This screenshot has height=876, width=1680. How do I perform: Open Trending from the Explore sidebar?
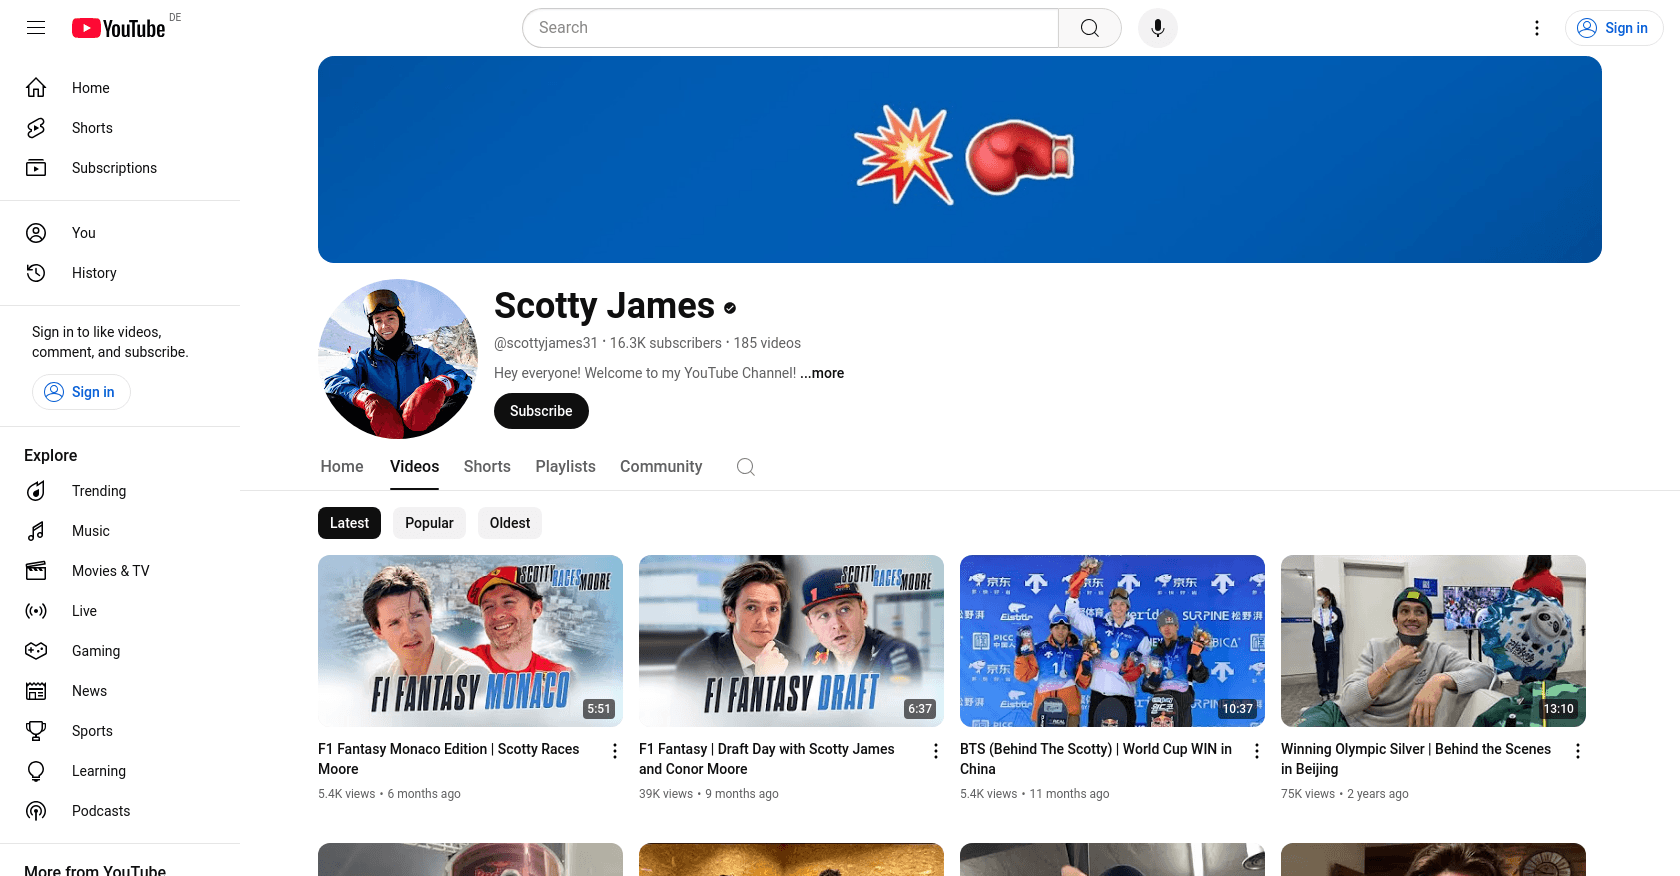[x=99, y=491]
